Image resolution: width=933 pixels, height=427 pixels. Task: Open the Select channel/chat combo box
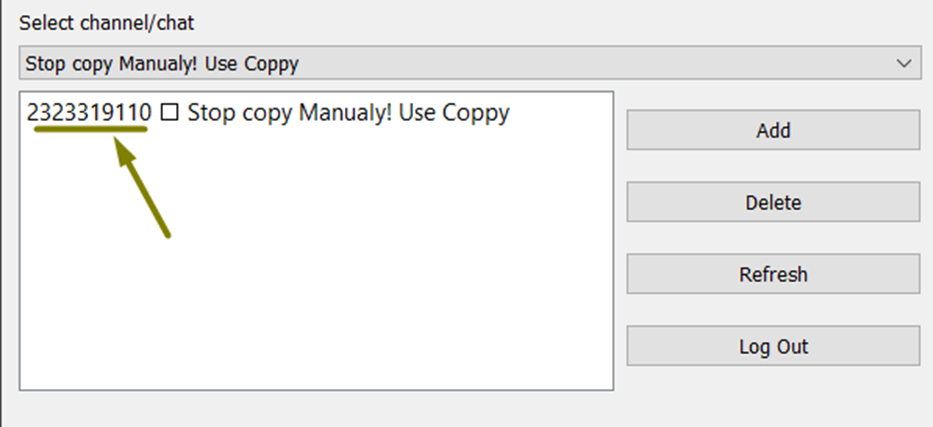point(468,64)
